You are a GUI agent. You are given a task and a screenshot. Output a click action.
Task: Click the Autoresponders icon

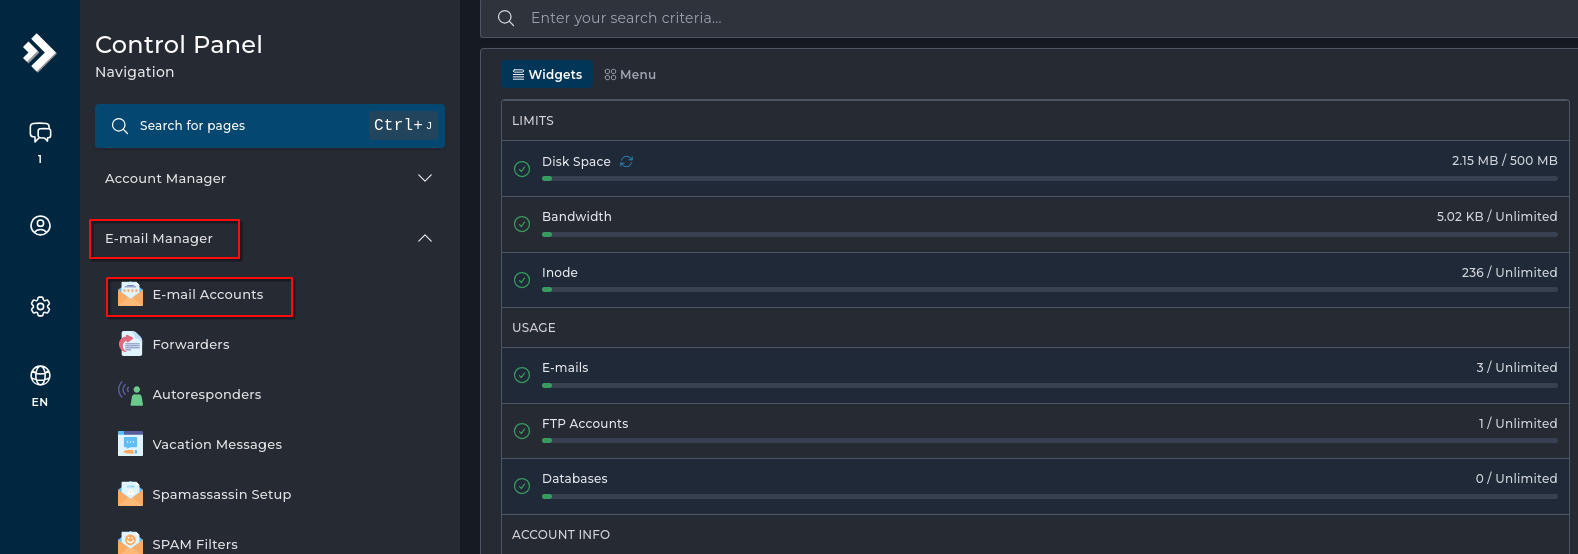click(x=130, y=394)
